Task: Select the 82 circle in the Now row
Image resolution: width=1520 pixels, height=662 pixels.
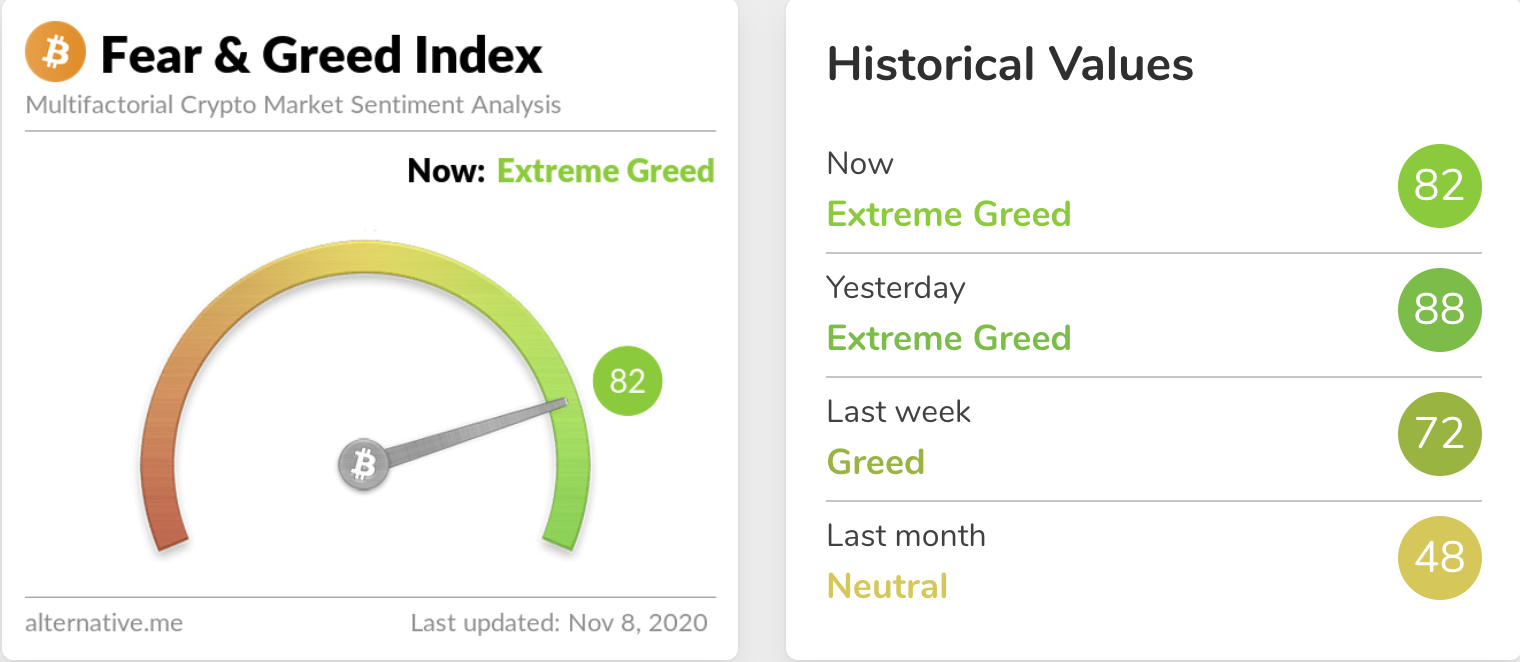Action: [1439, 186]
